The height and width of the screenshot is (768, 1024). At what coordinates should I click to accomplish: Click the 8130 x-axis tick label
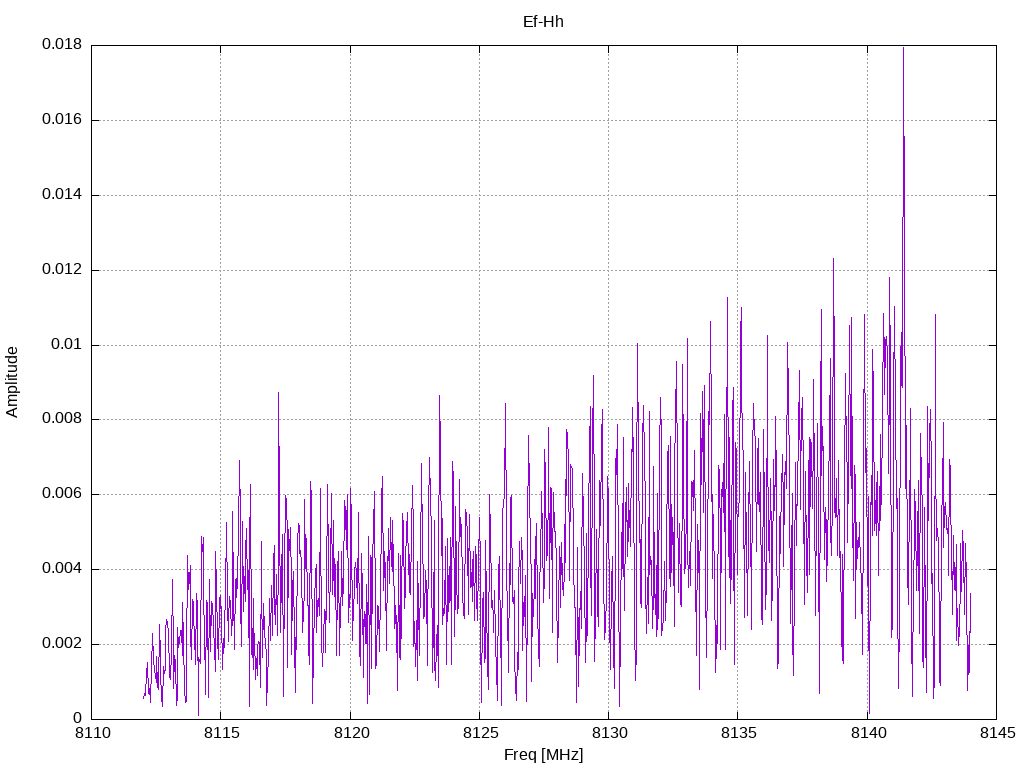coord(609,733)
